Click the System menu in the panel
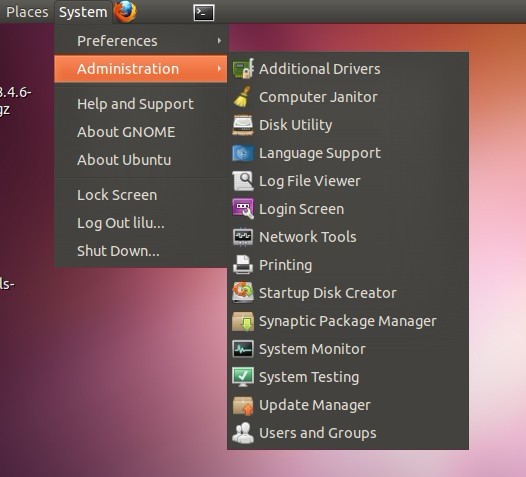Viewport: 526px width, 477px height. point(83,12)
